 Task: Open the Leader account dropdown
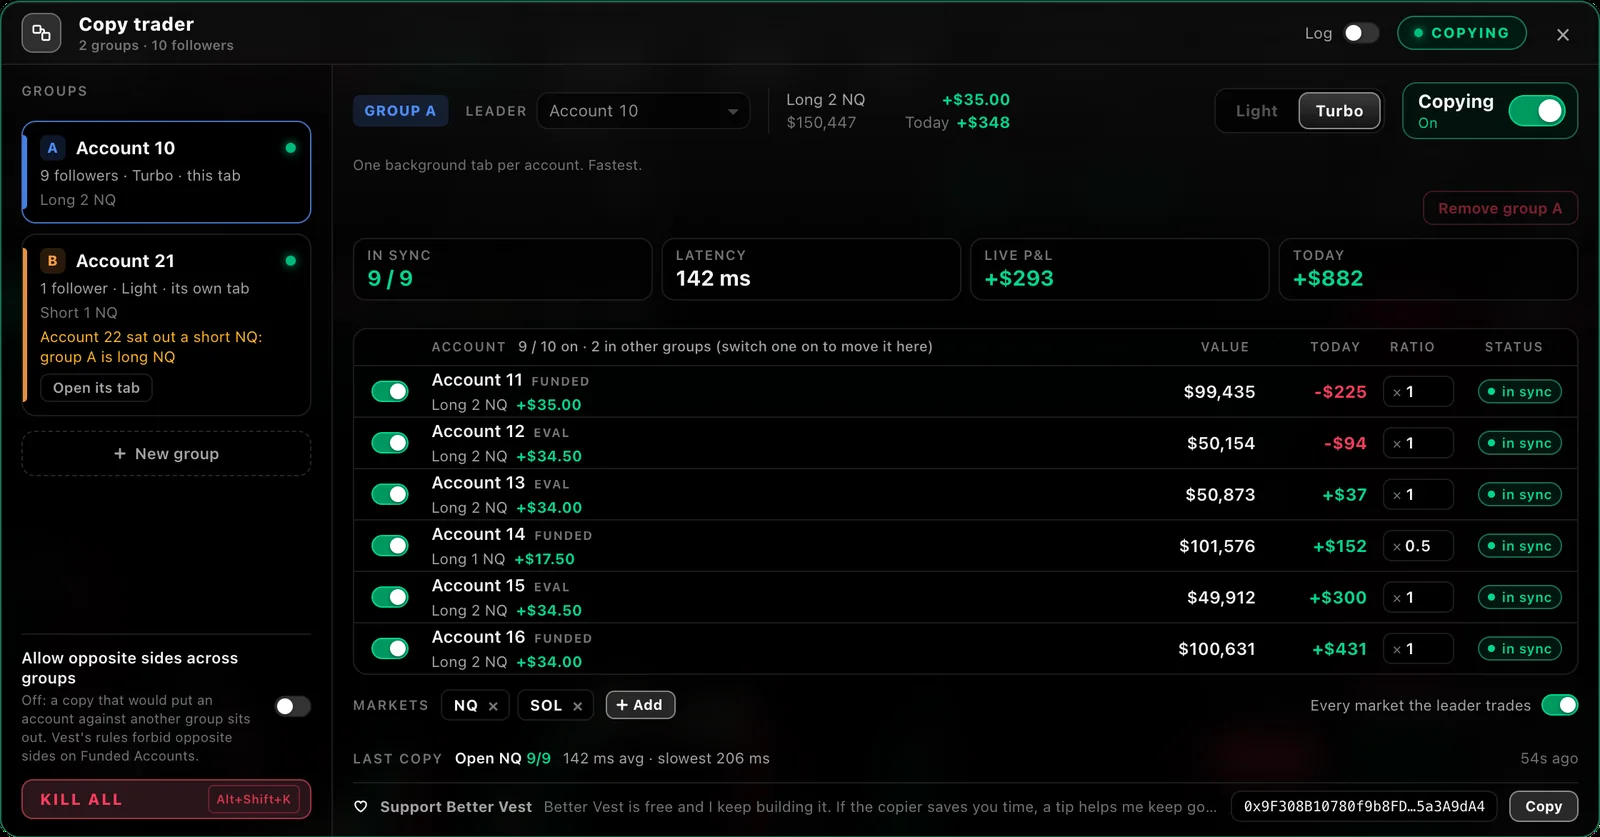(x=643, y=111)
